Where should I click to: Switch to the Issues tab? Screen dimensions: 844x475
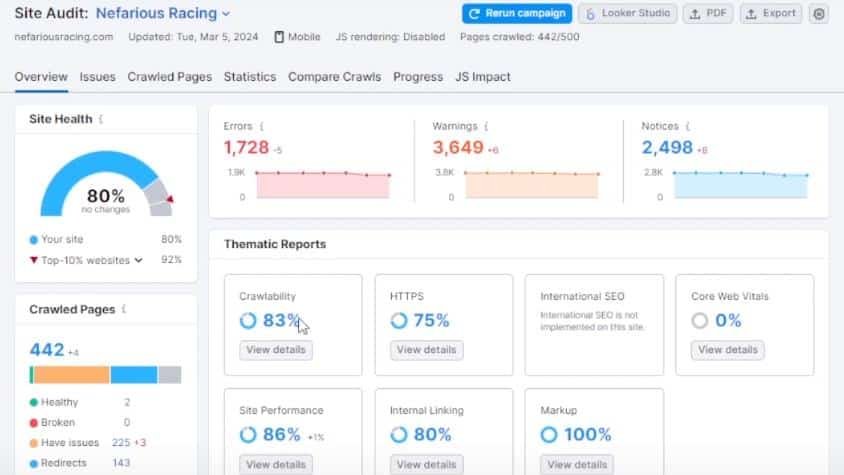pos(97,77)
